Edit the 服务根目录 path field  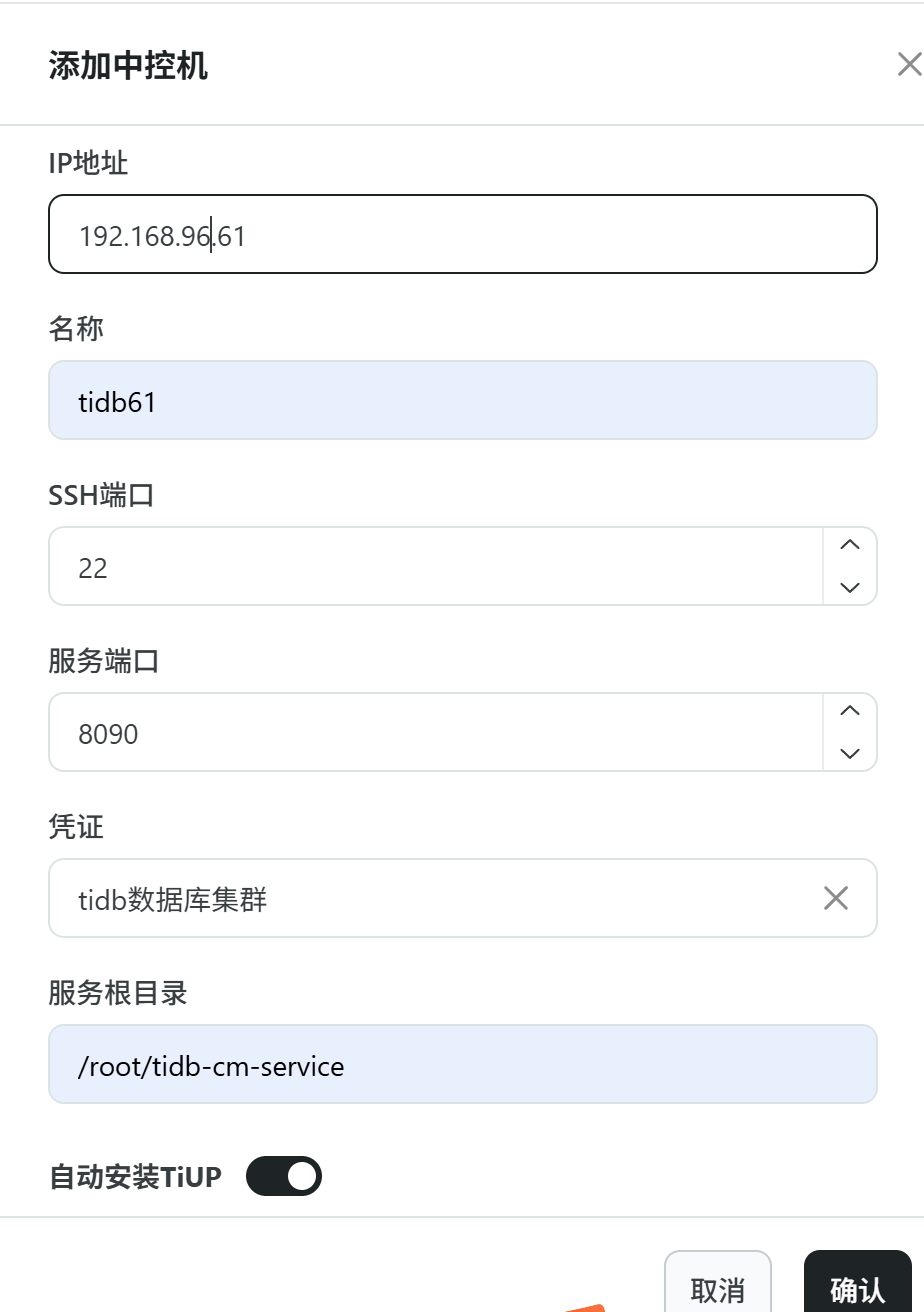[462, 1064]
